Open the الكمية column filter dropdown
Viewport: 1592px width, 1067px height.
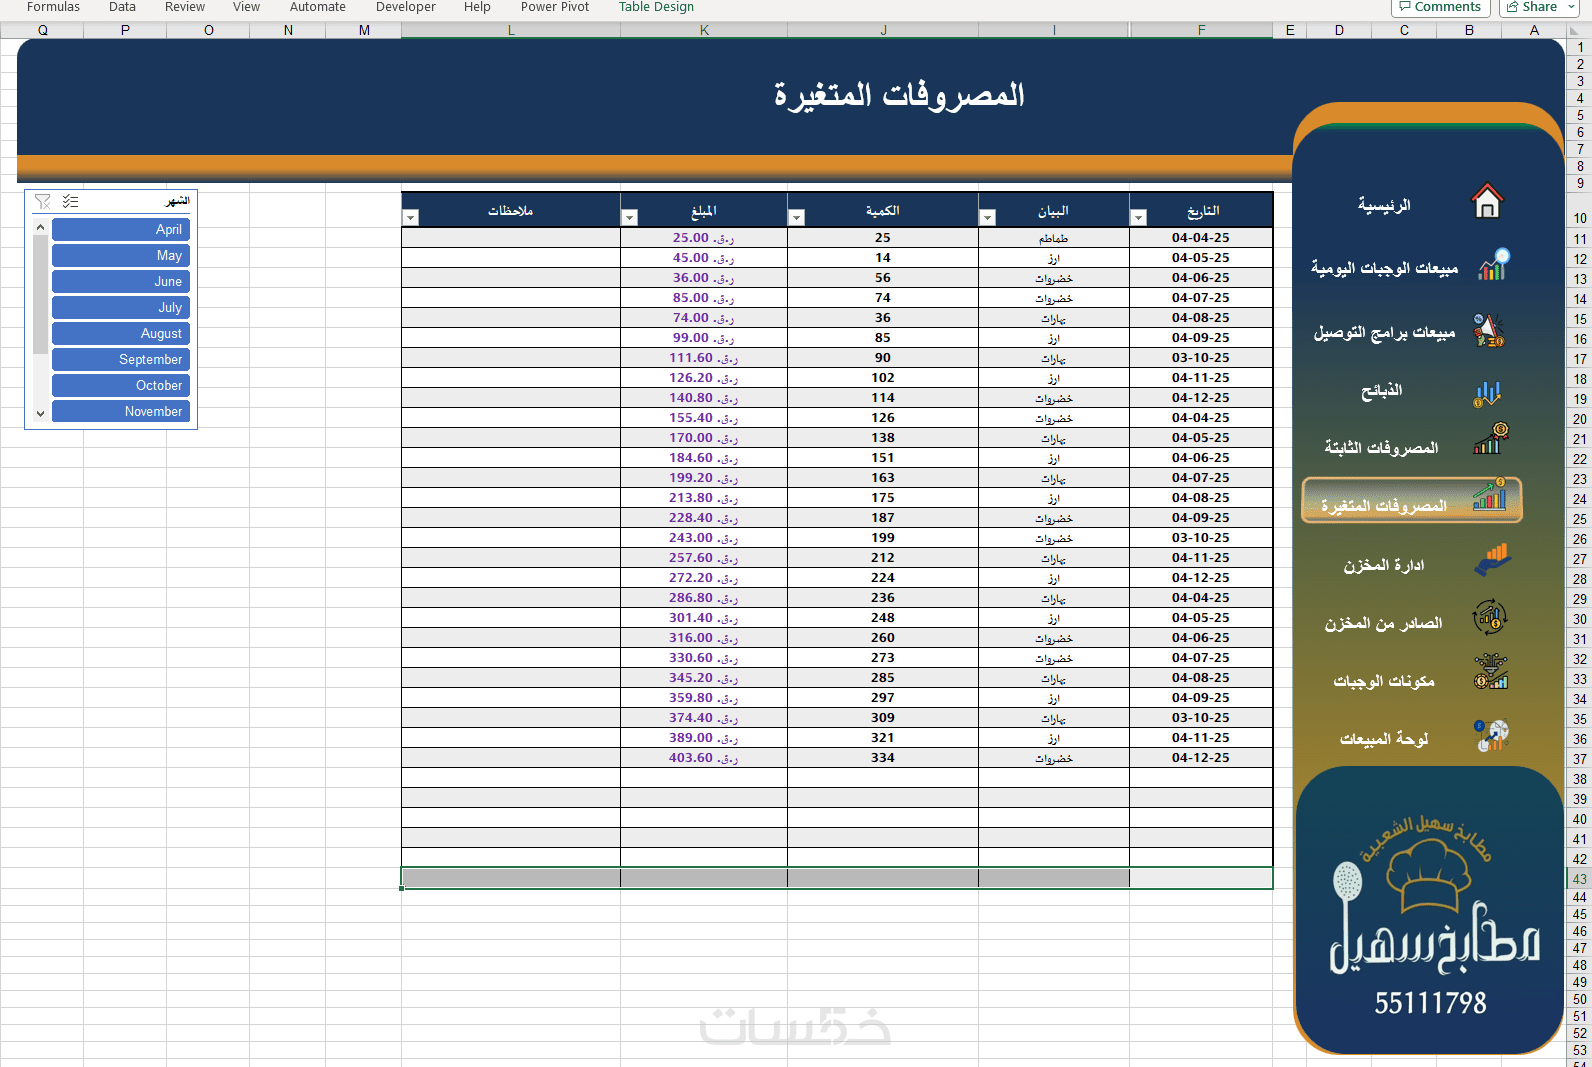[796, 217]
